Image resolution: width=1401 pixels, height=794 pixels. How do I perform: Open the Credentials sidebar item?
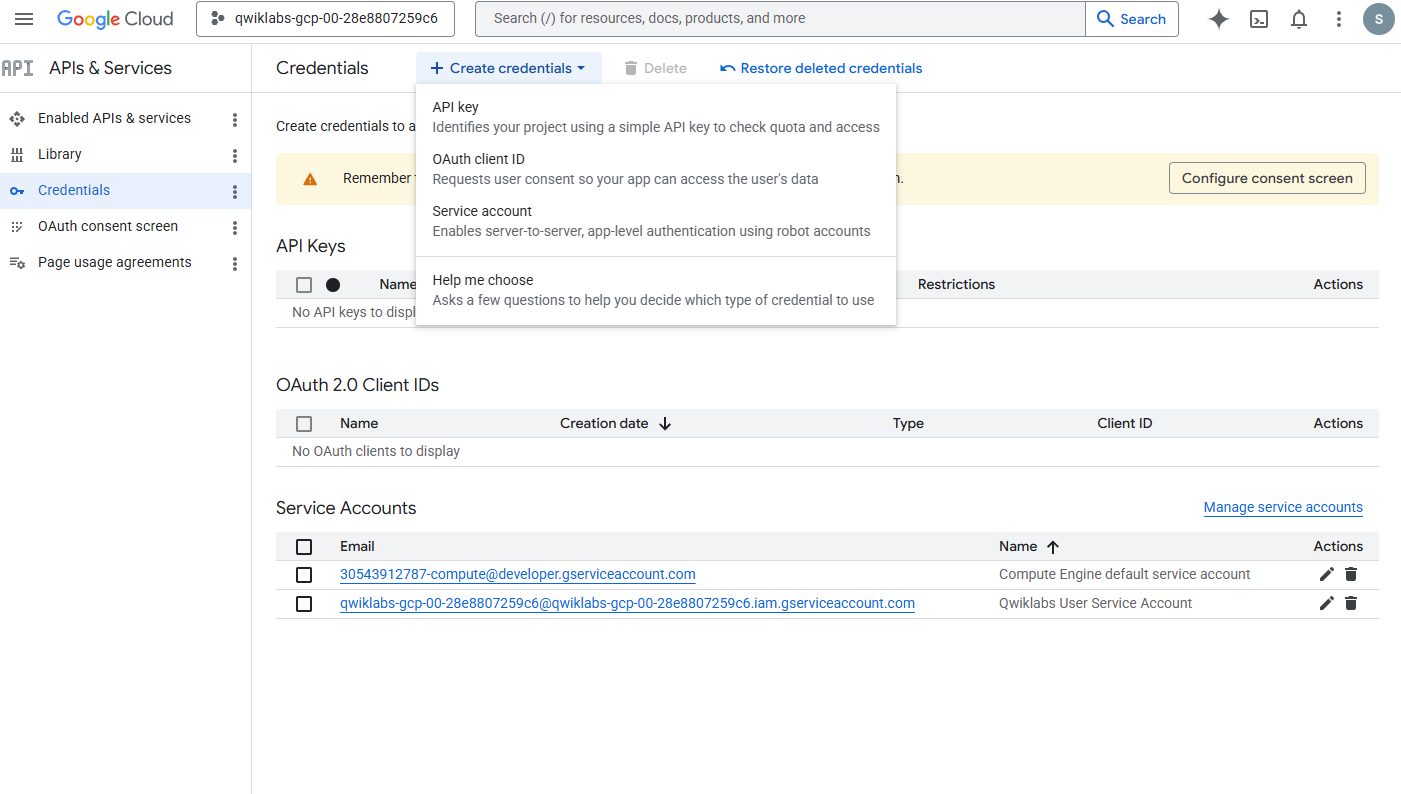coord(74,190)
